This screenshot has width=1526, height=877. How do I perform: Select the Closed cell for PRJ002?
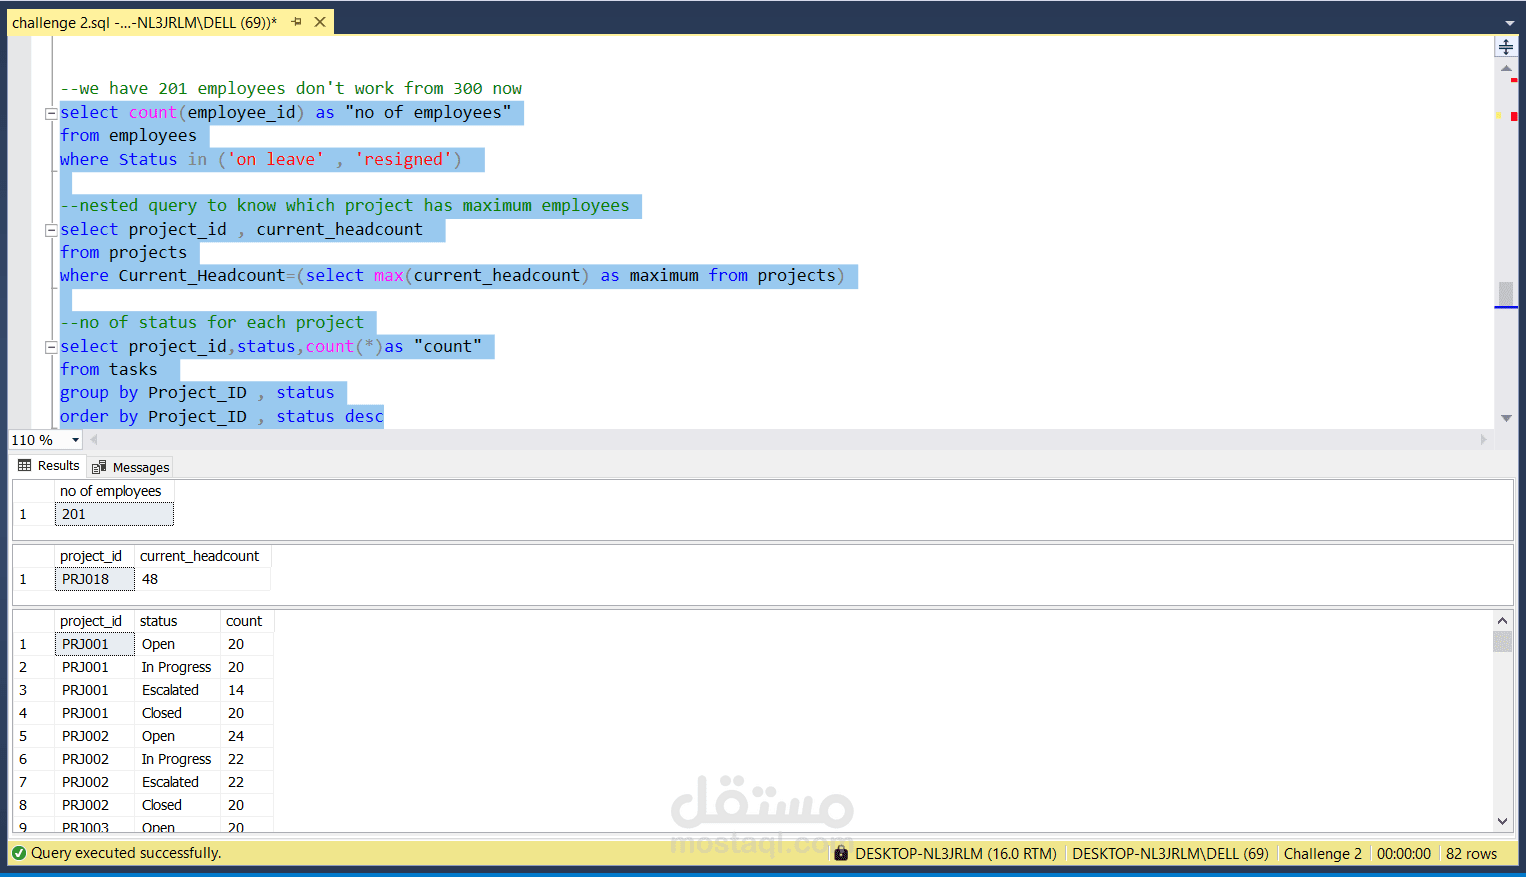point(177,805)
